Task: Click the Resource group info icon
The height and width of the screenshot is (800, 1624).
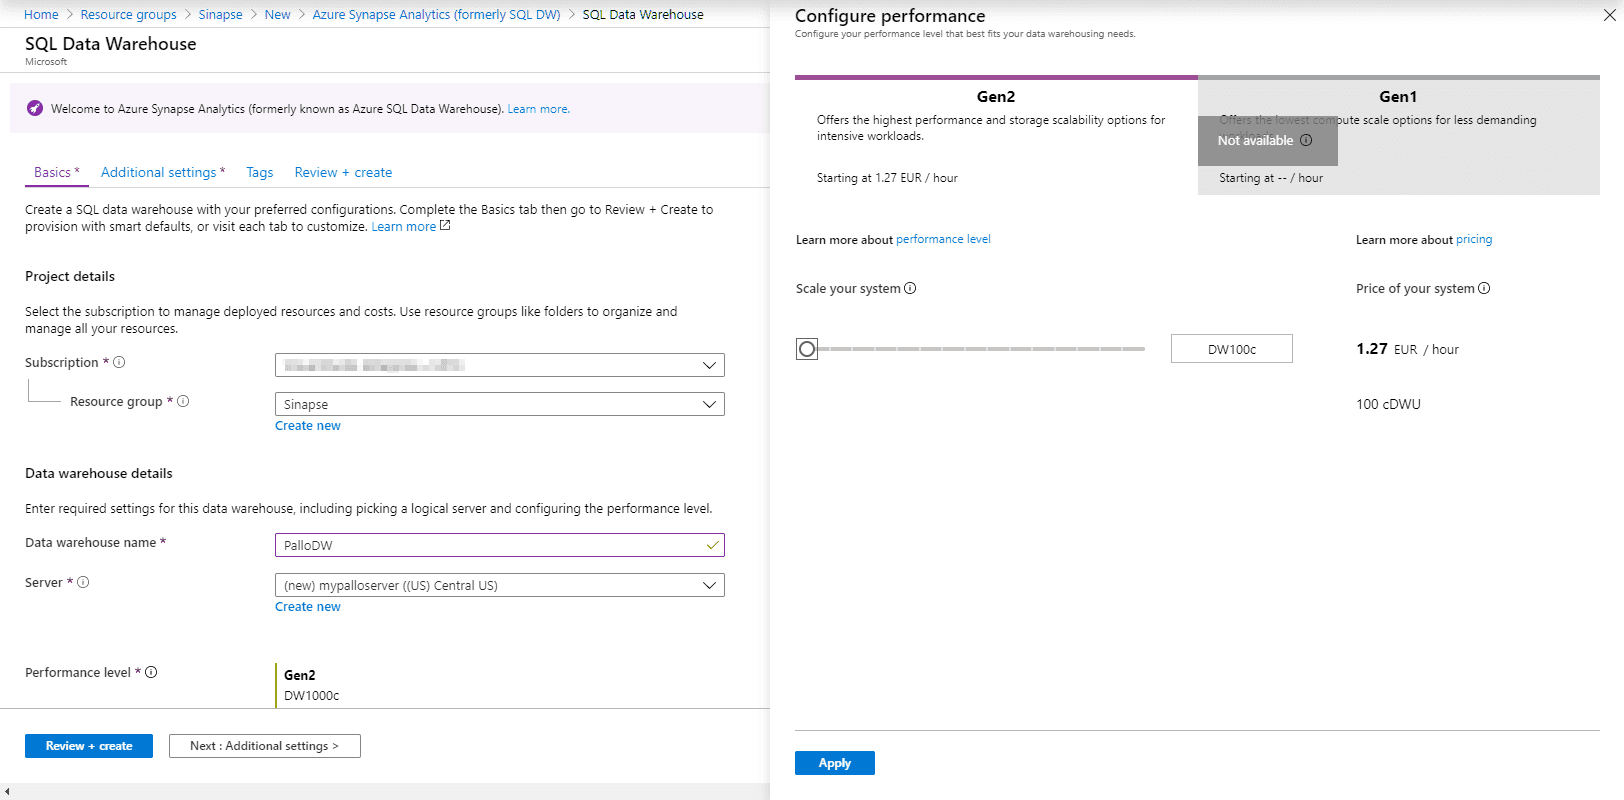Action: (x=183, y=401)
